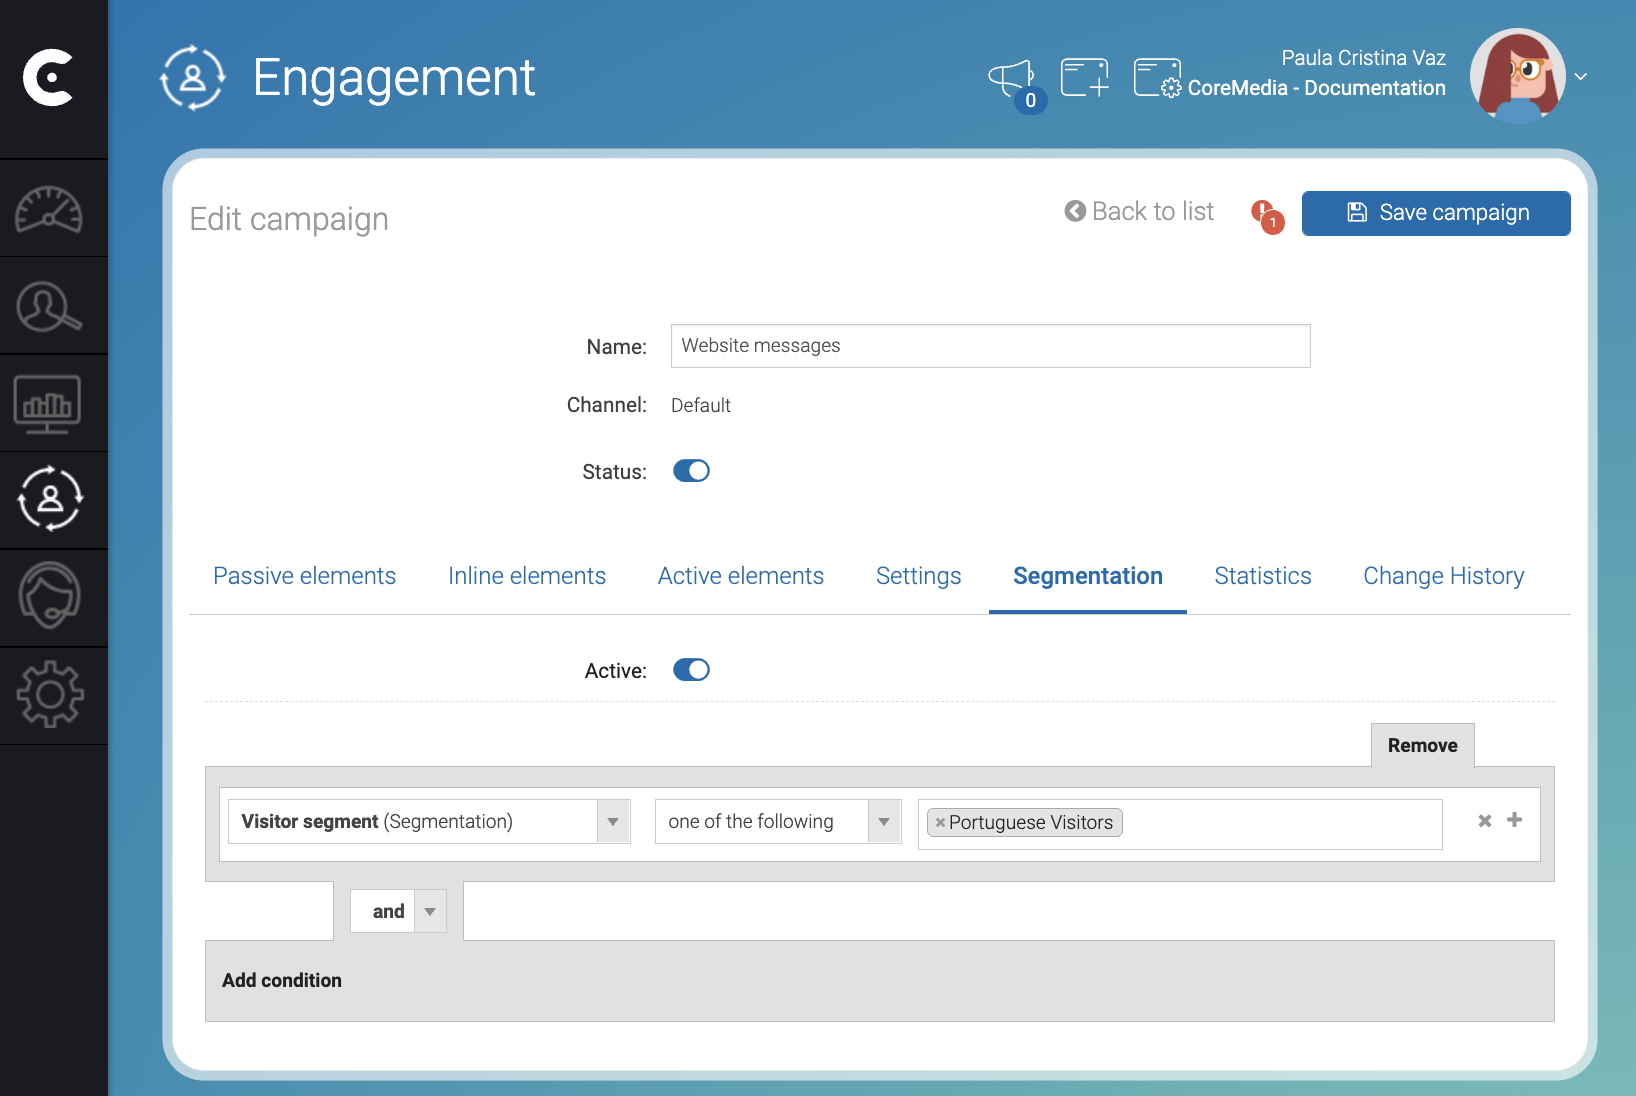Click the CoreMedia logo in sidebar
Image resolution: width=1636 pixels, height=1096 pixels.
49,77
